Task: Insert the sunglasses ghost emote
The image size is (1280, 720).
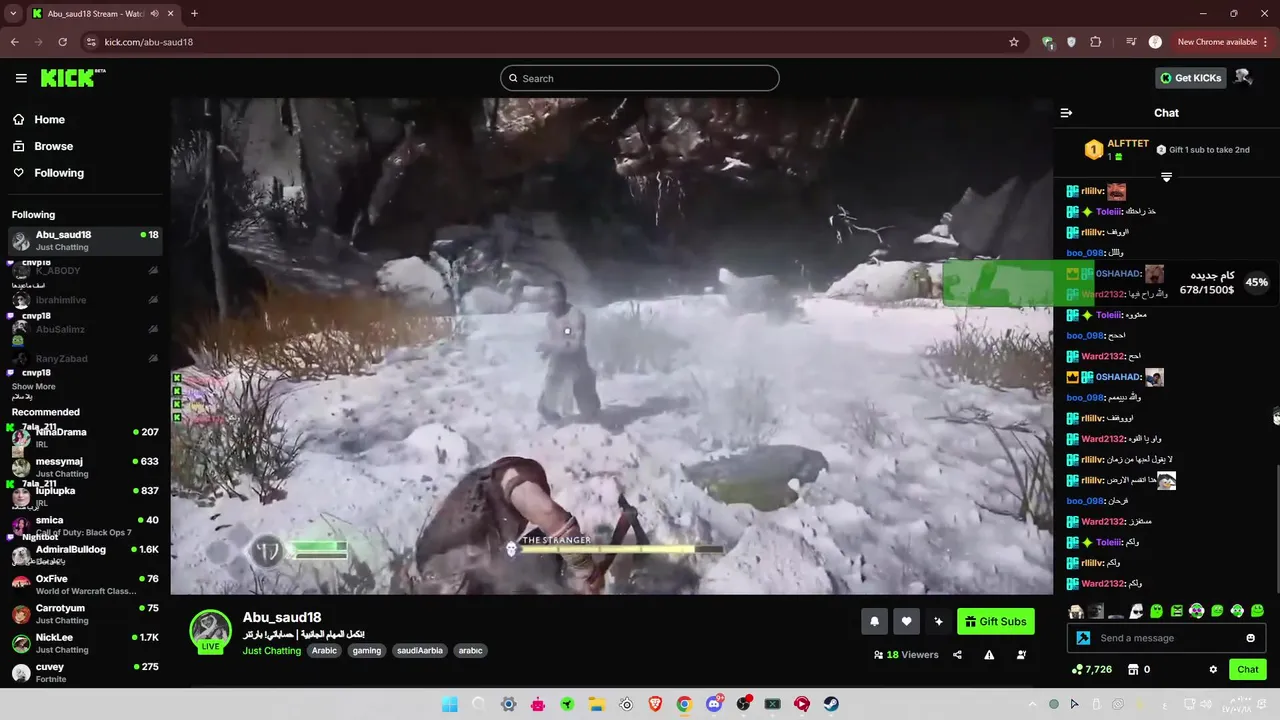Action: [1136, 611]
